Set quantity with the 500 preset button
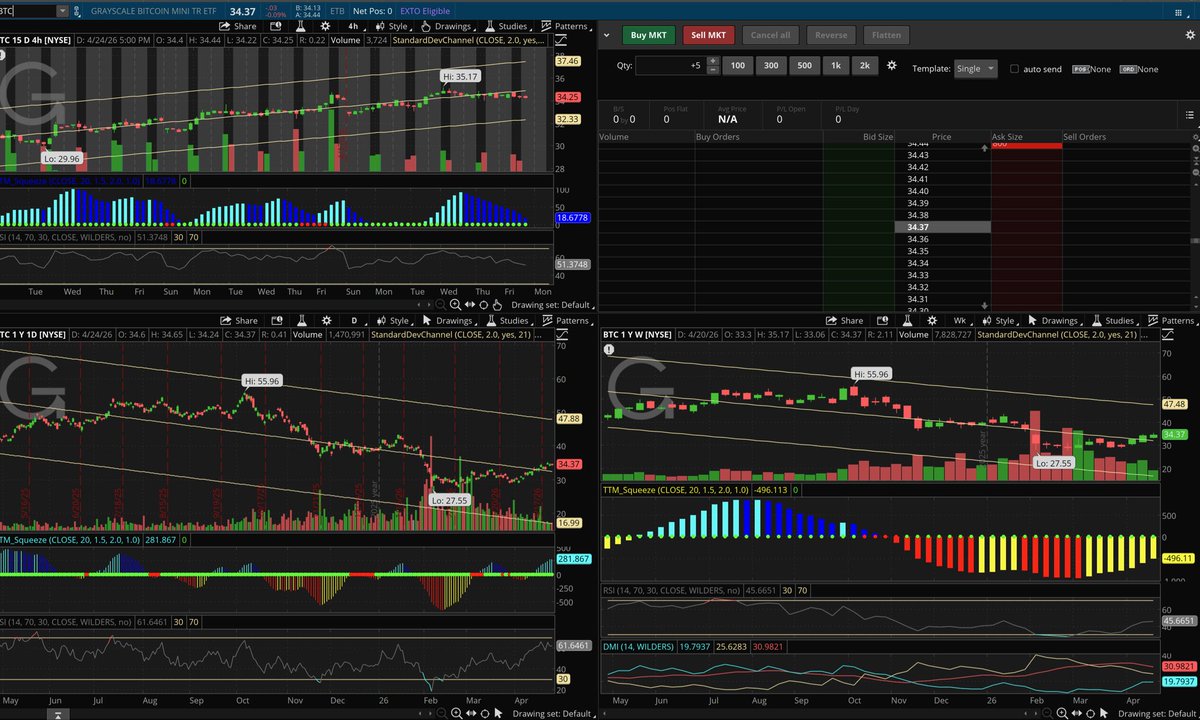 (805, 66)
